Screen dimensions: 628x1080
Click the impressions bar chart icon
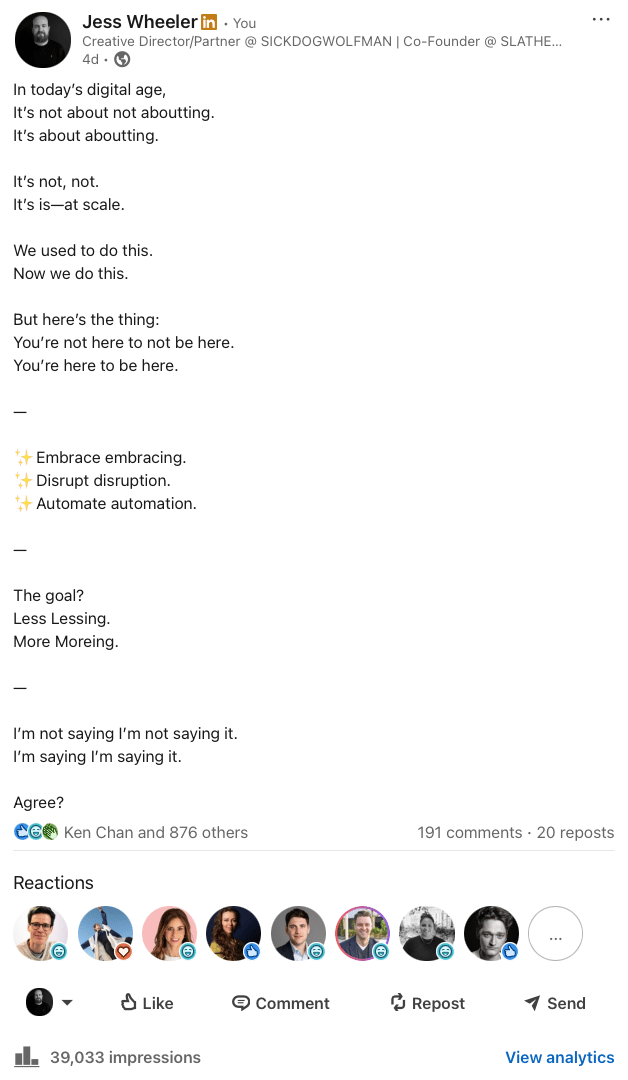point(26,1056)
